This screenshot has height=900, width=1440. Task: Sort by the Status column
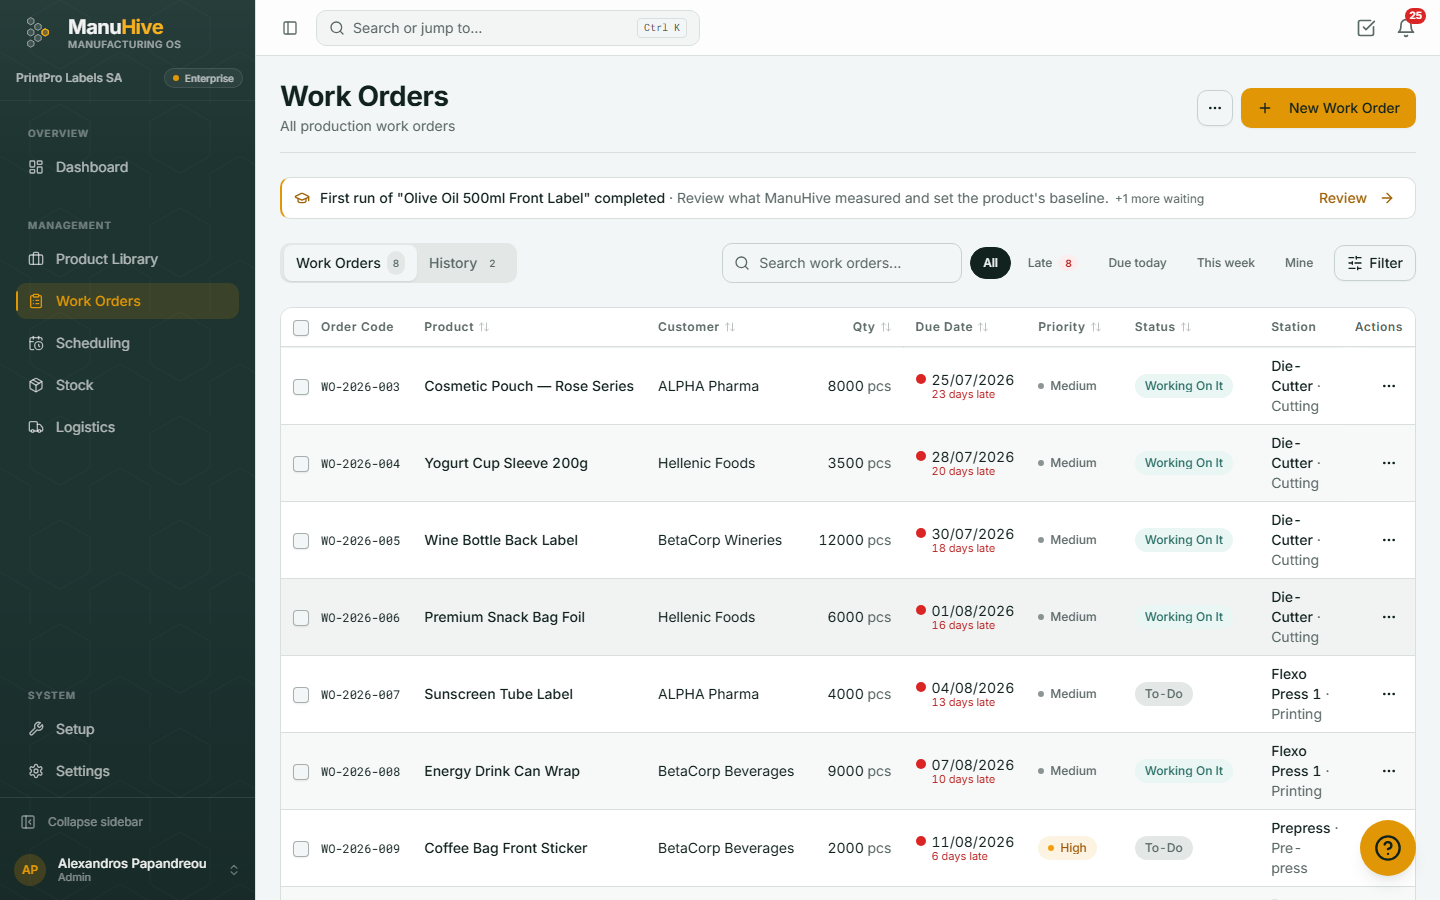coord(1163,327)
